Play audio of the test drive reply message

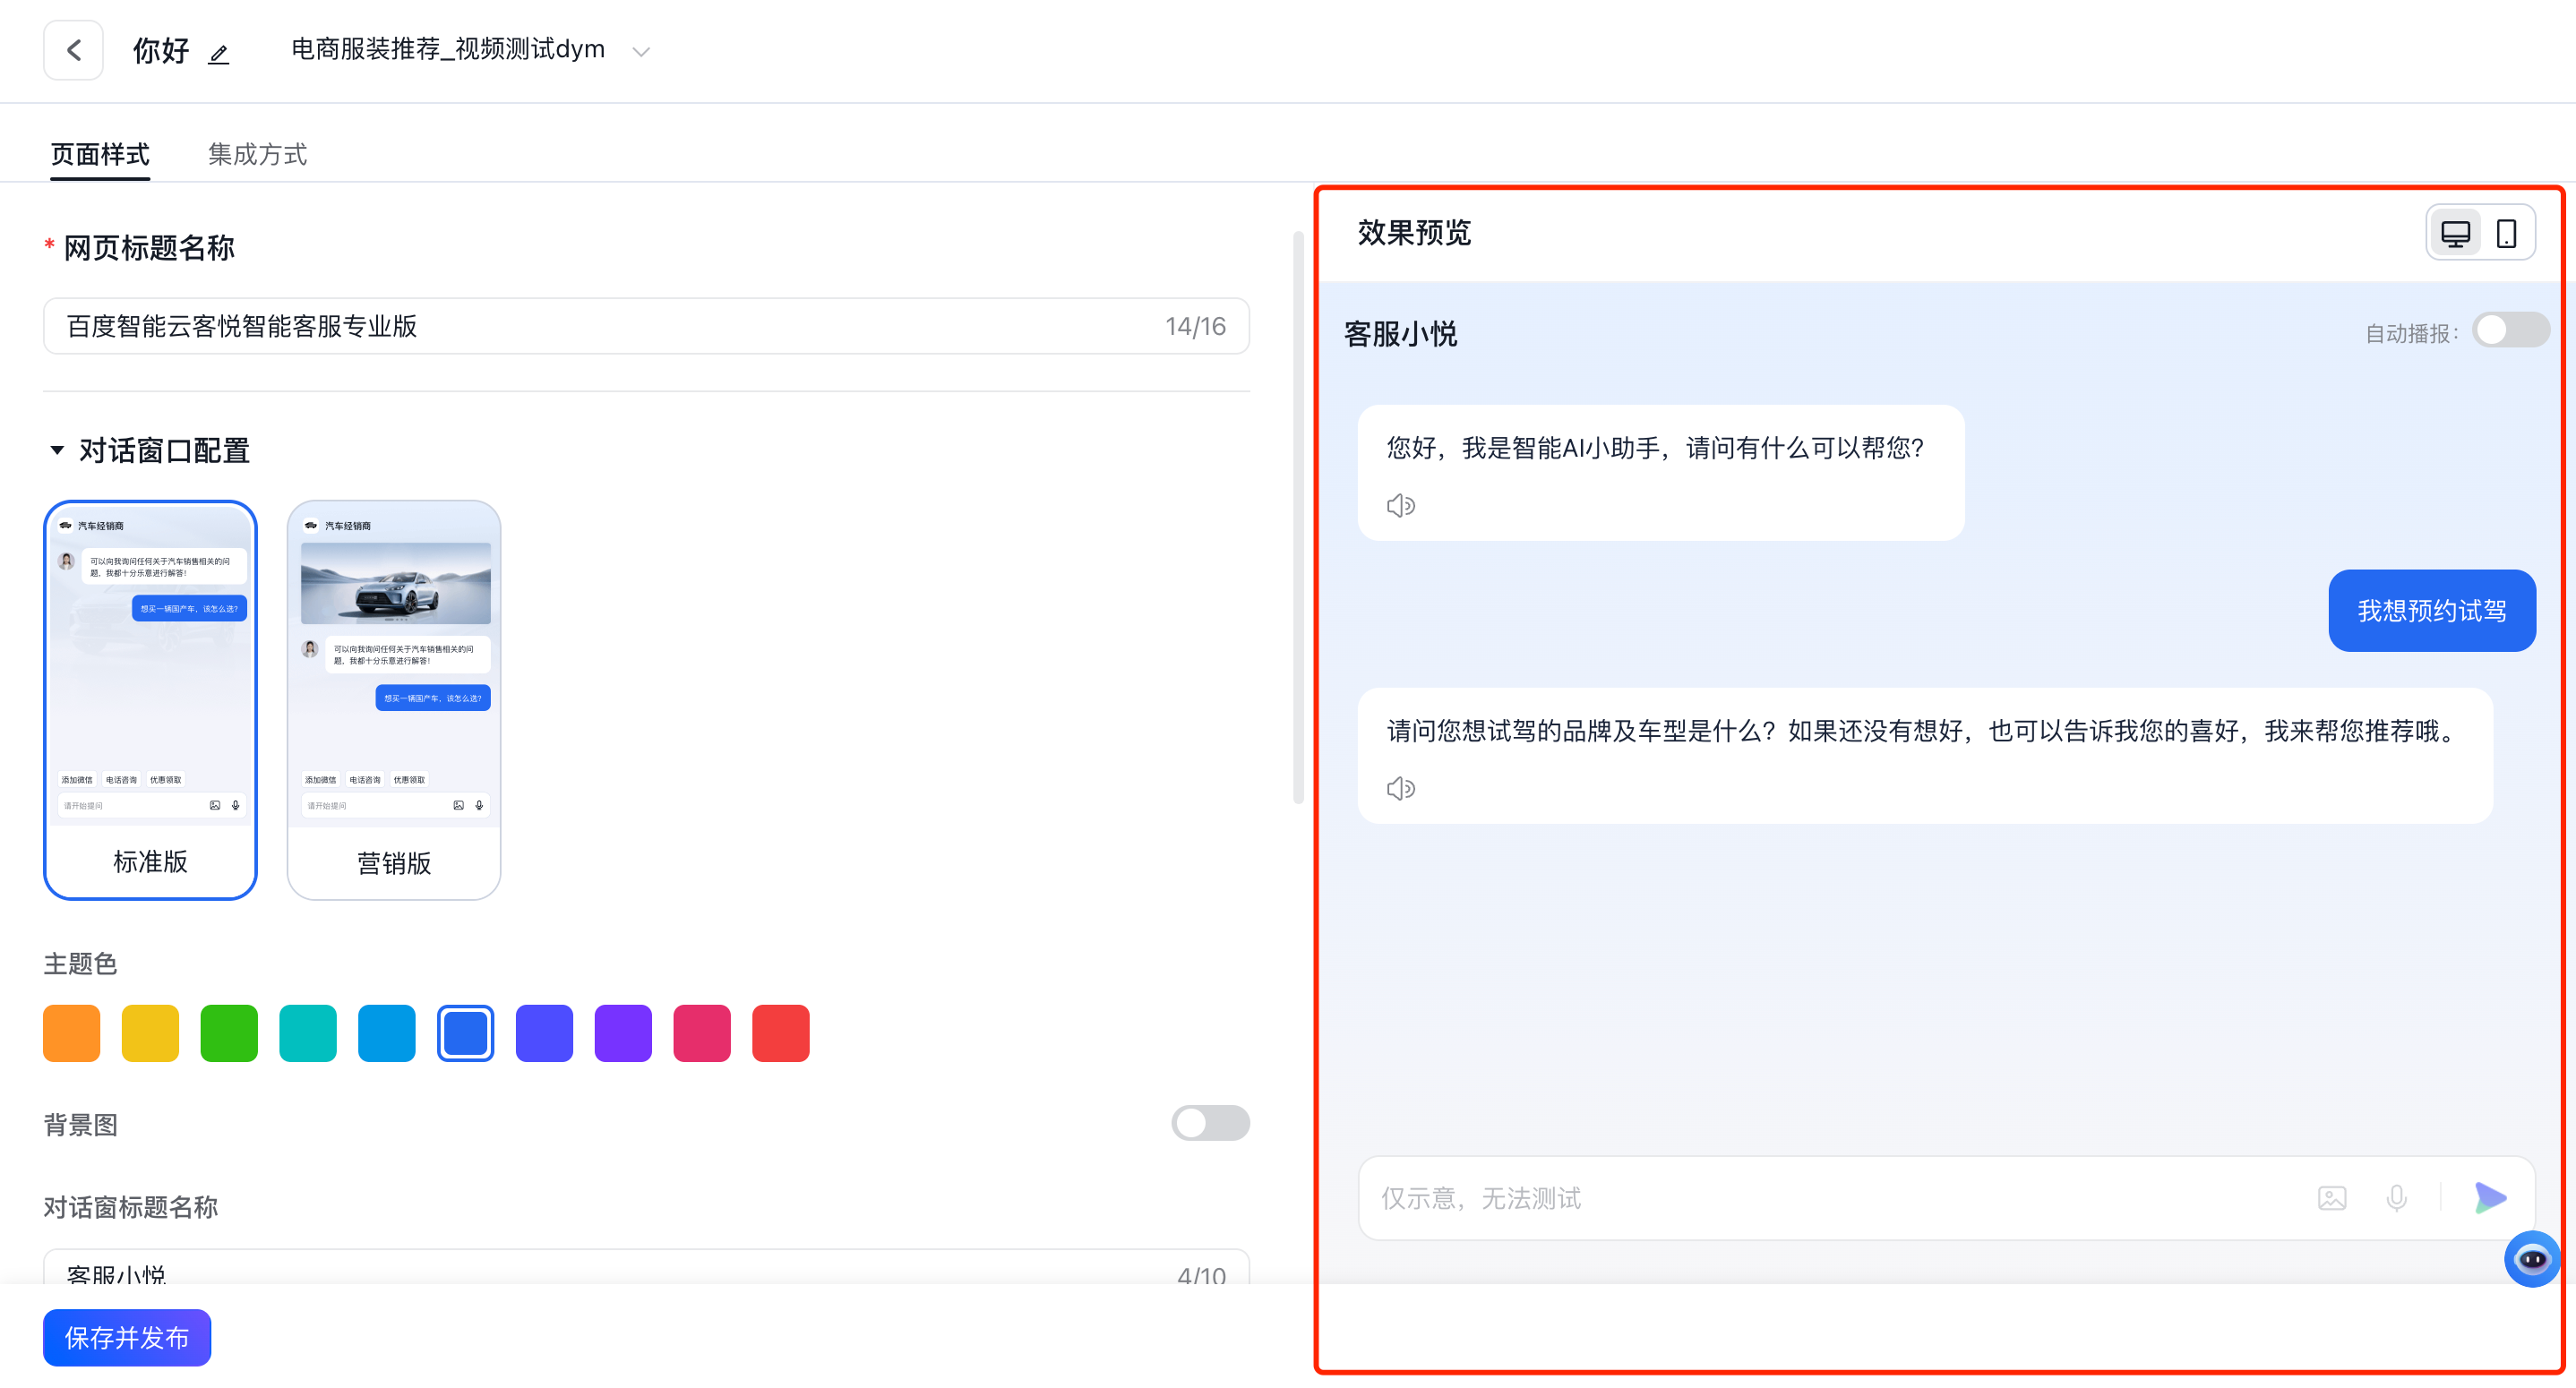[1401, 788]
